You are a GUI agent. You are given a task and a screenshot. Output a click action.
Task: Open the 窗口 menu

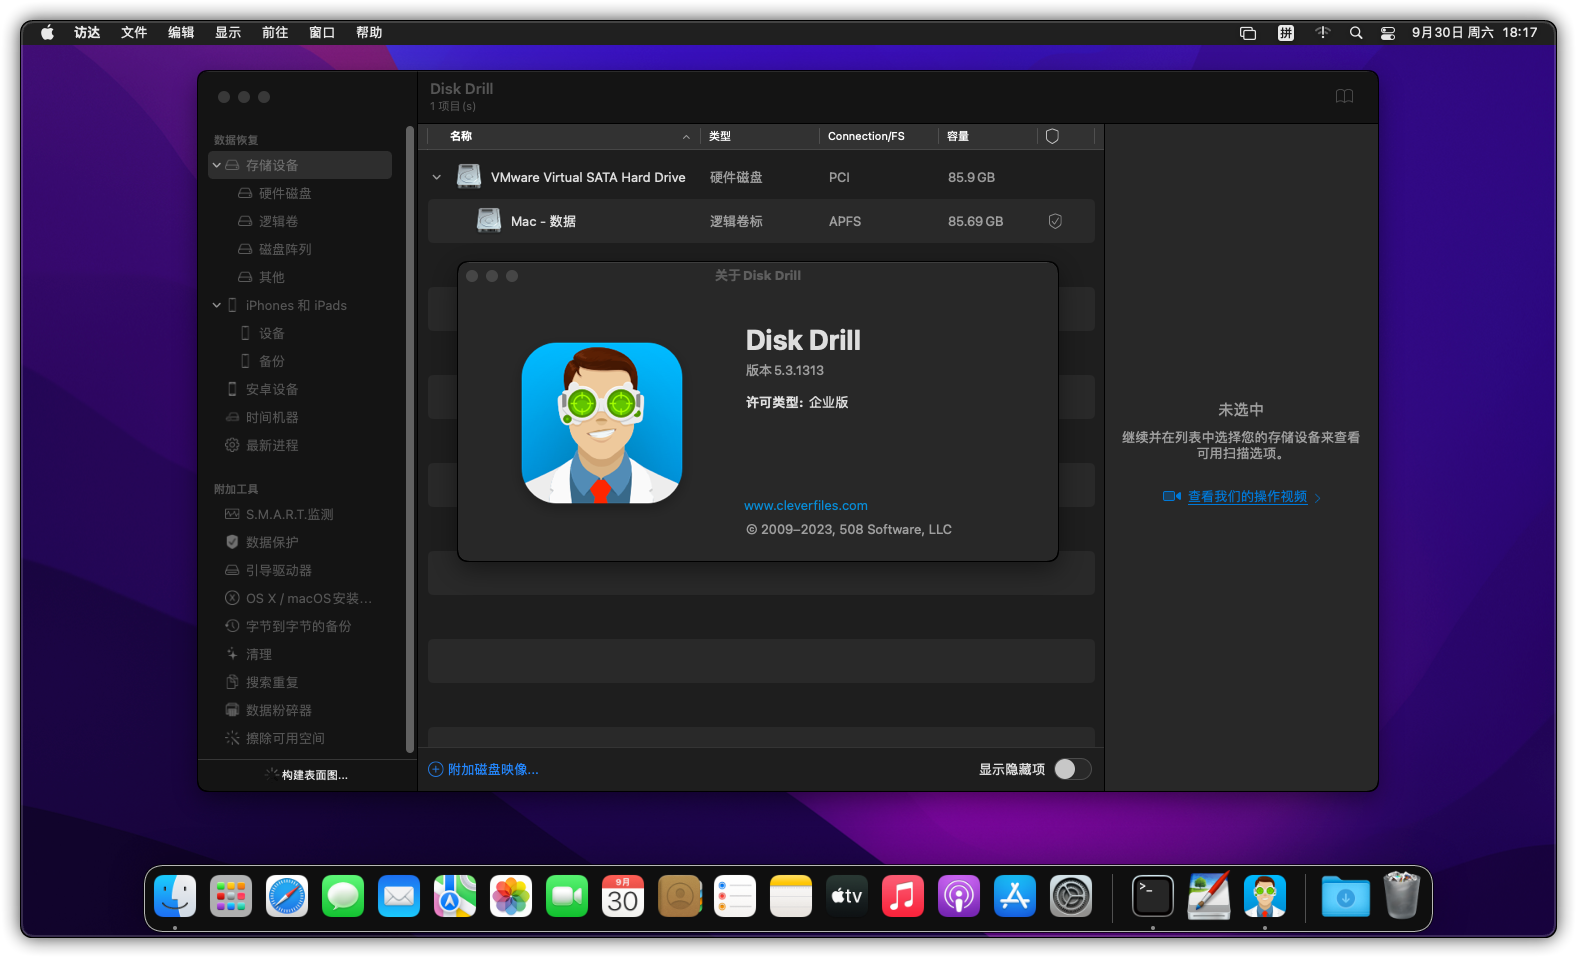322,33
